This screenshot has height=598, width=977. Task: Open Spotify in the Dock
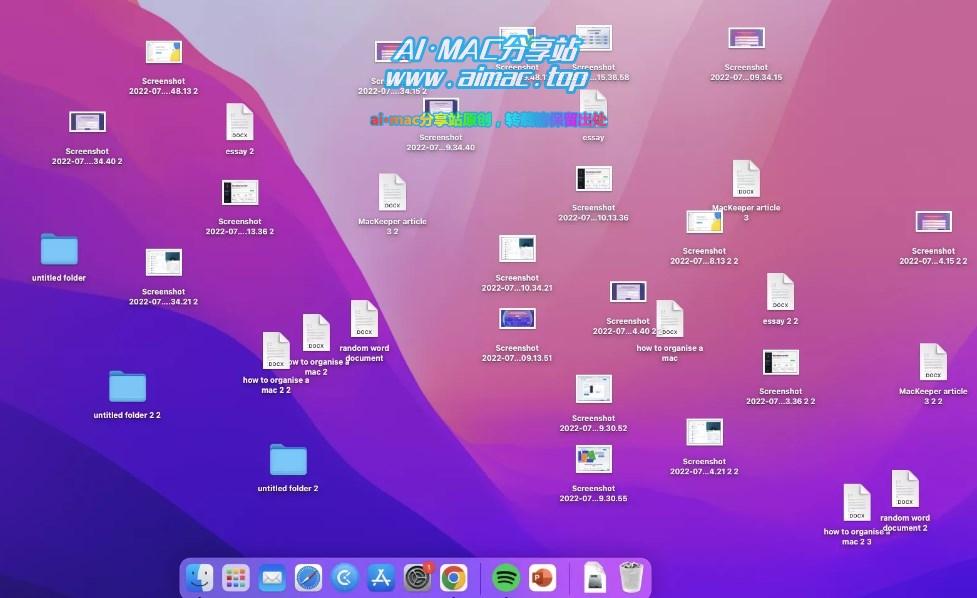pos(506,578)
